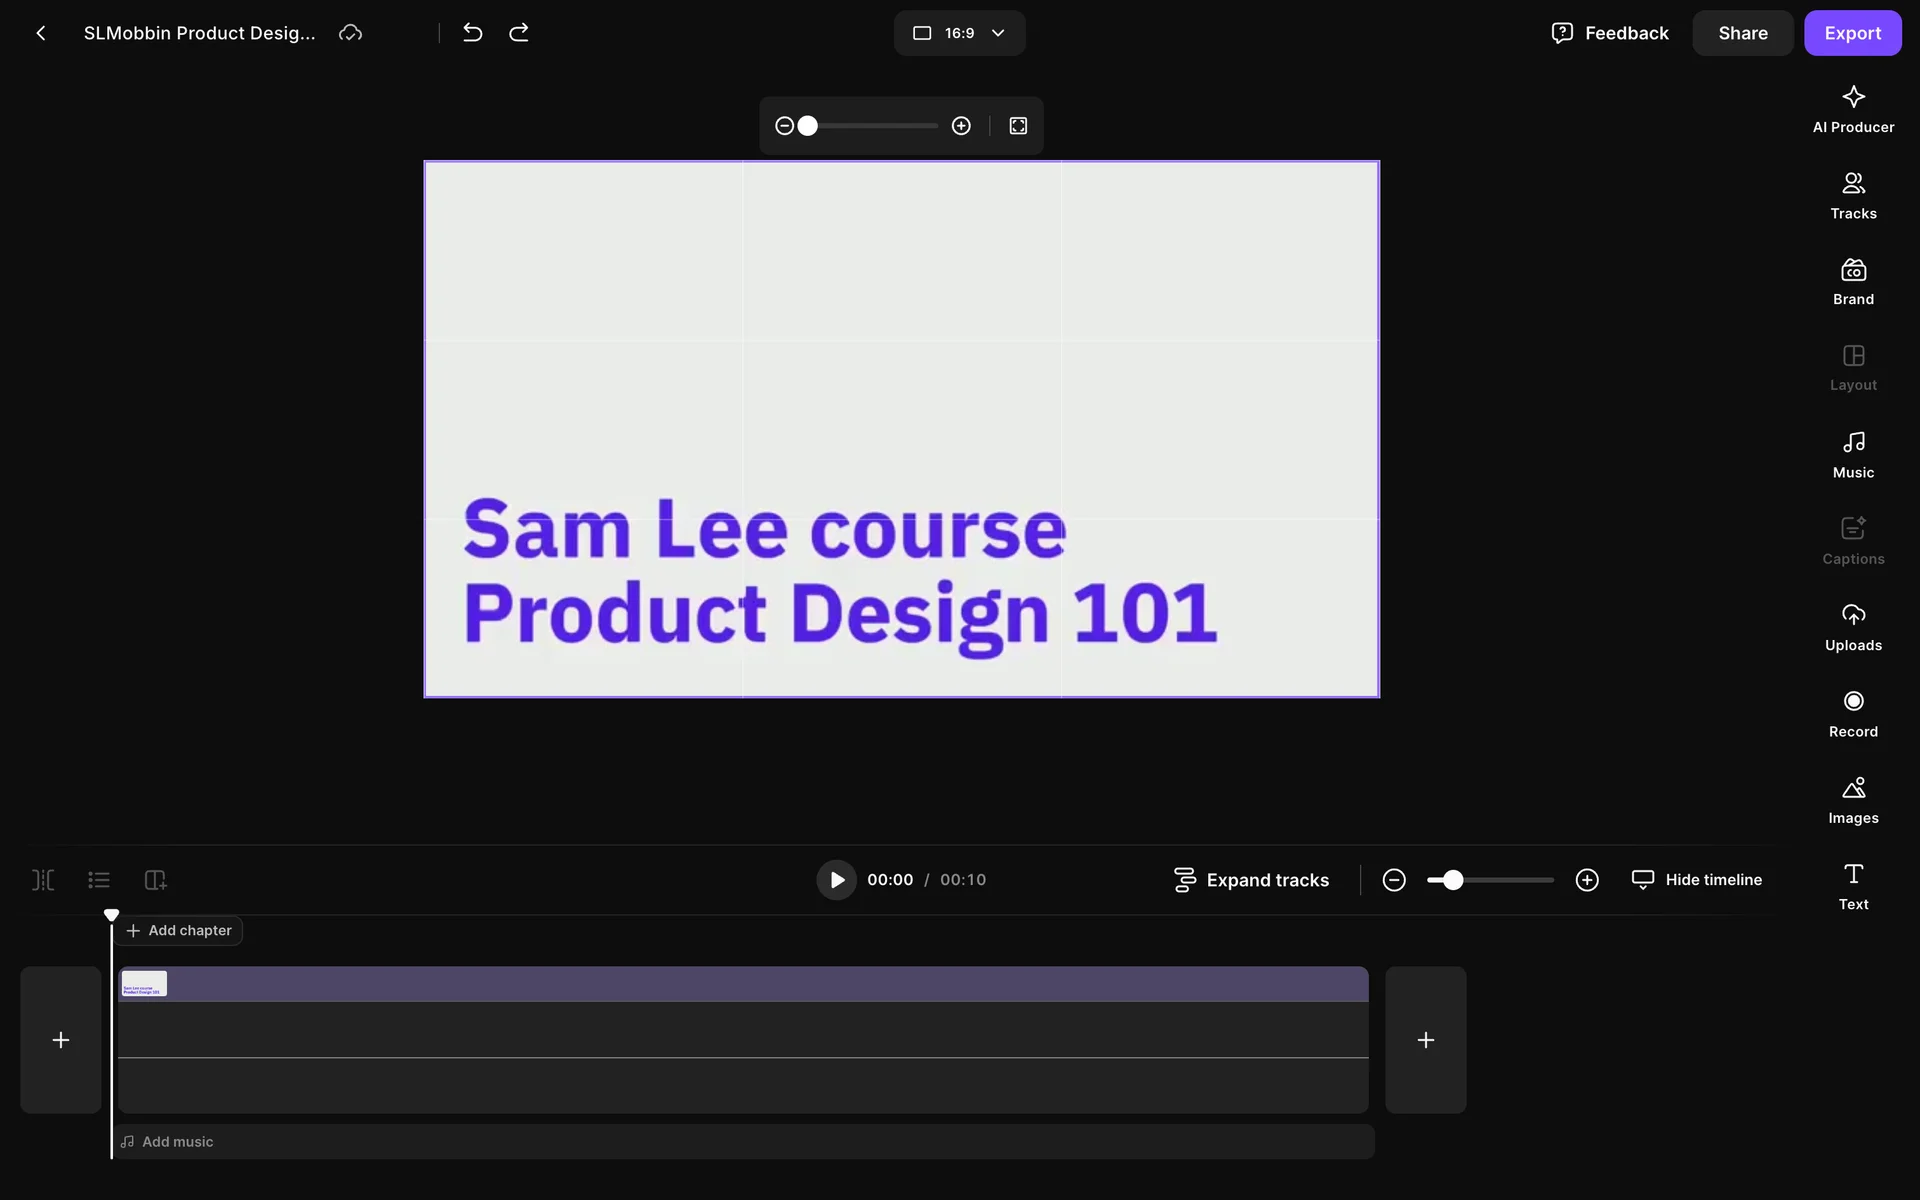The height and width of the screenshot is (1200, 1920).
Task: Open the Uploads panel
Action: [x=1852, y=628]
